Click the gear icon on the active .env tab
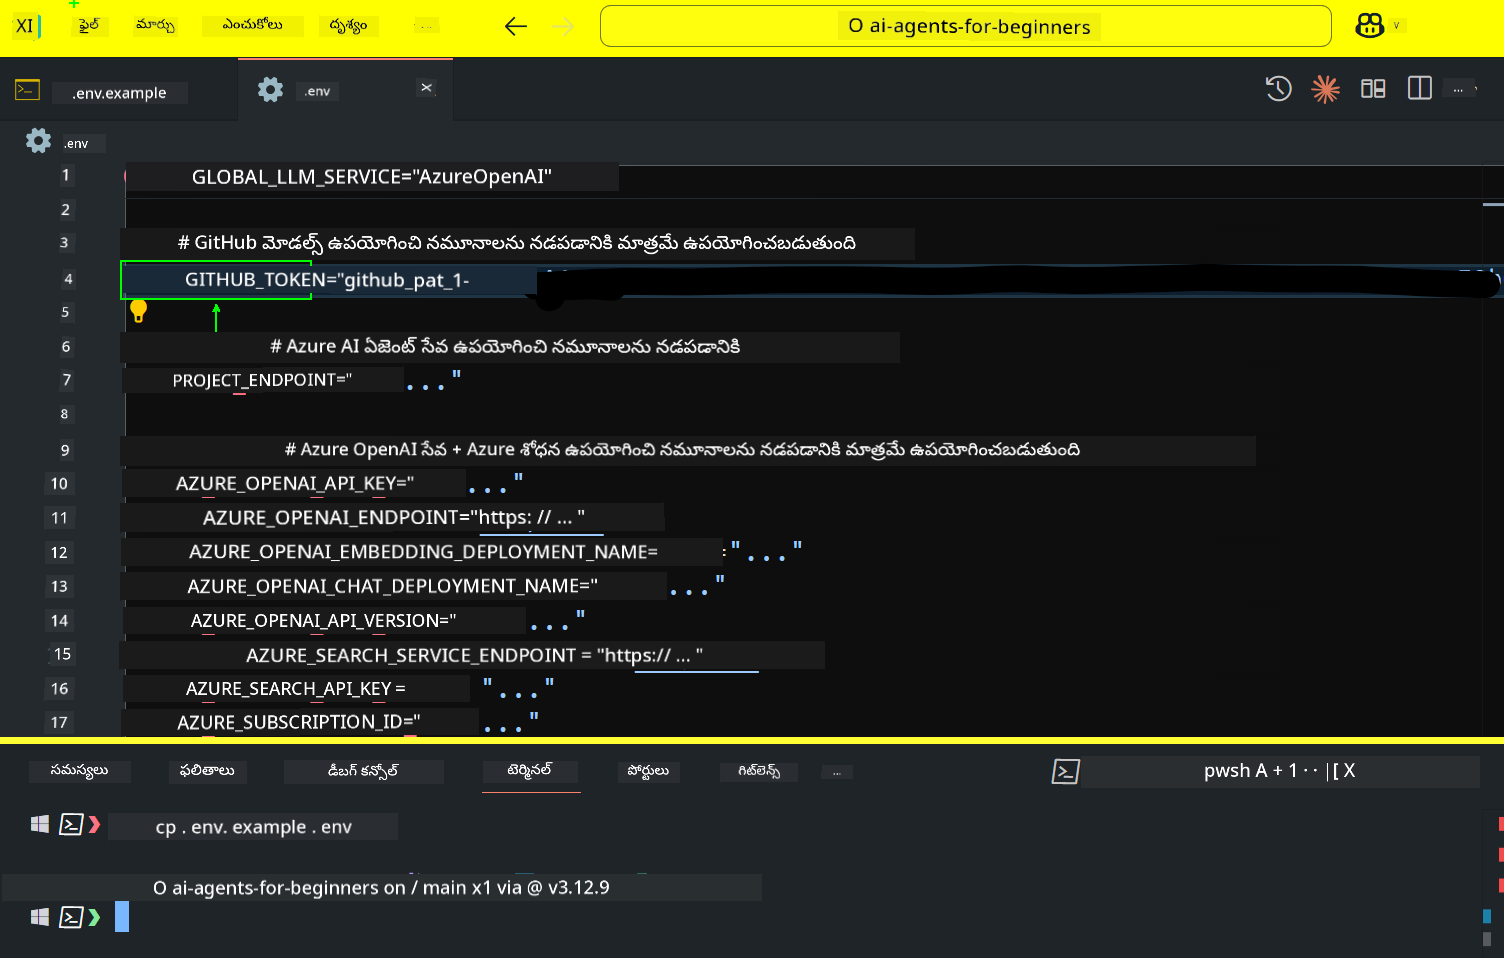 (269, 89)
